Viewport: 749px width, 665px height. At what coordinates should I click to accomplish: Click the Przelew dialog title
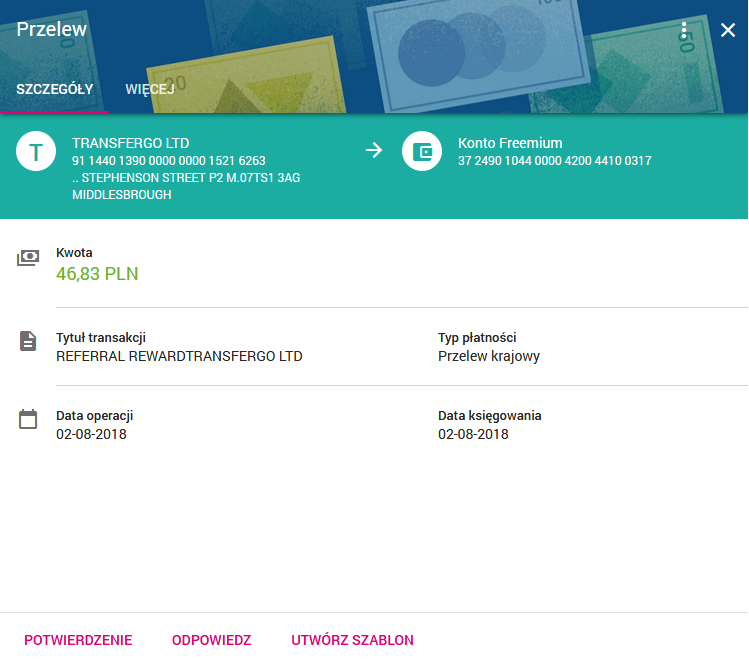[52, 30]
